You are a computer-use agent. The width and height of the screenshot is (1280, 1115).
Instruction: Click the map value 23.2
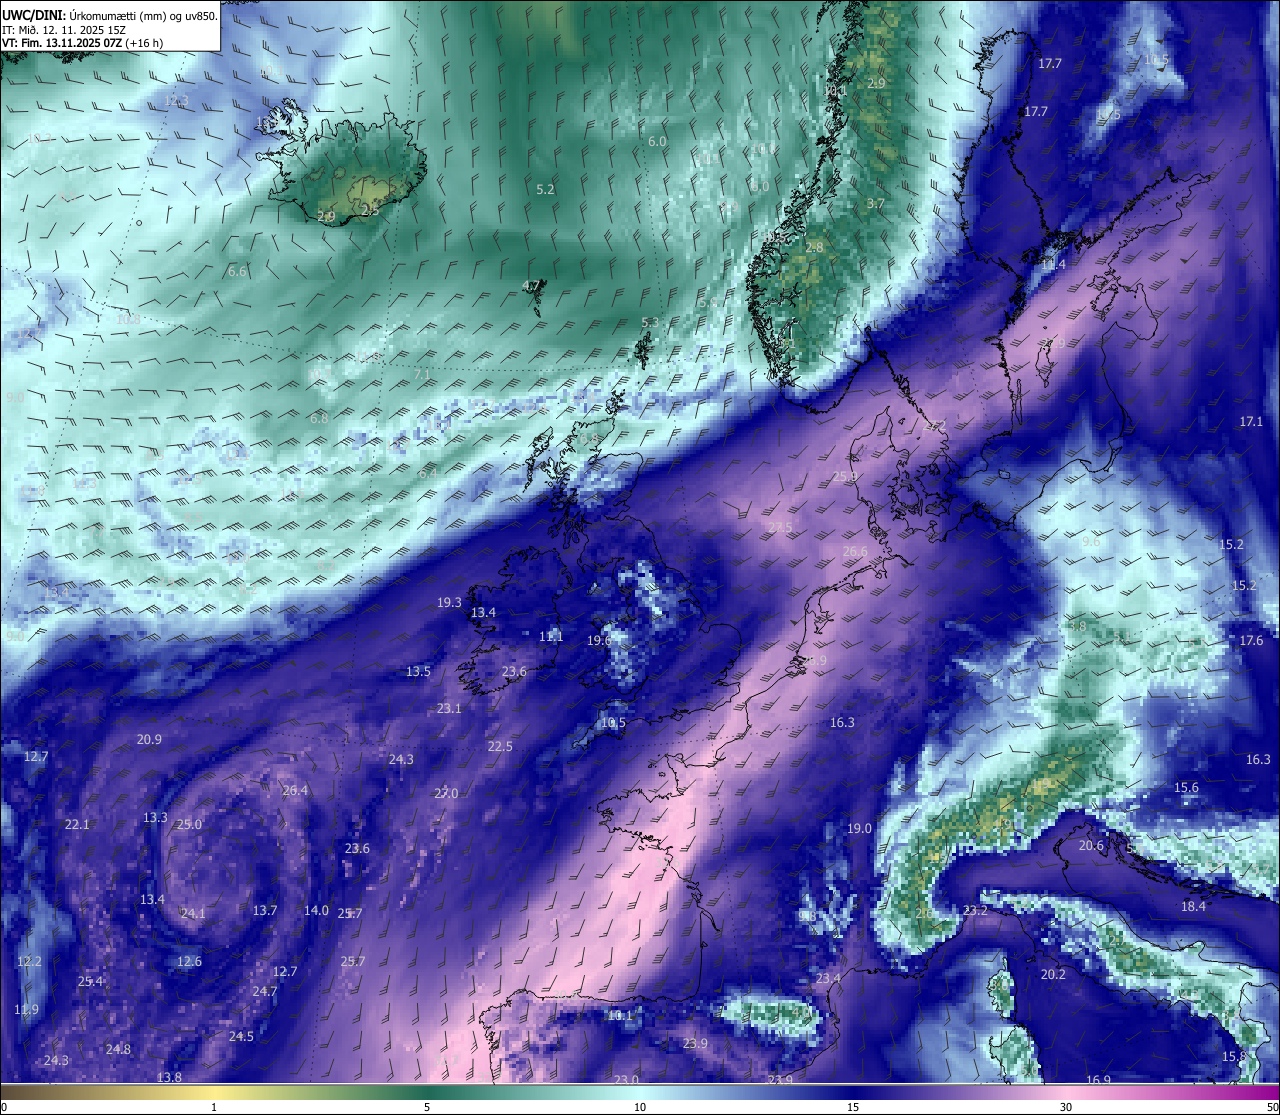click(975, 911)
